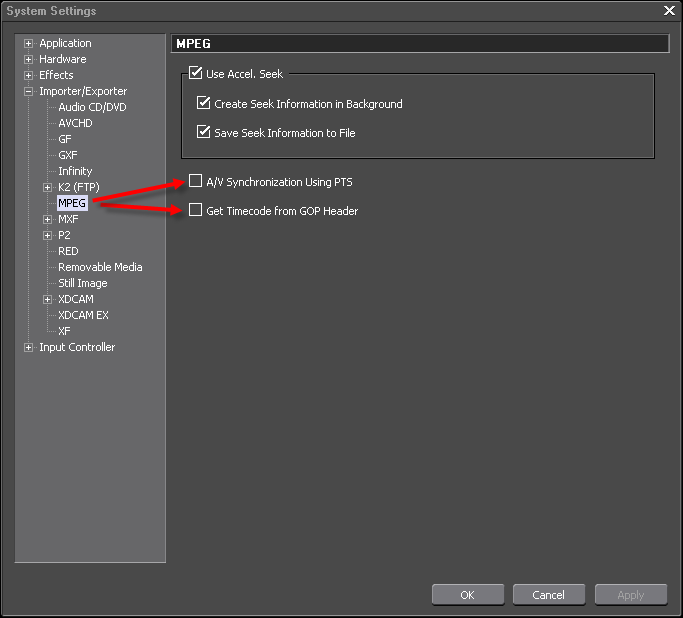The height and width of the screenshot is (618, 683).
Task: Expand the MXF tree node
Action: (48, 220)
